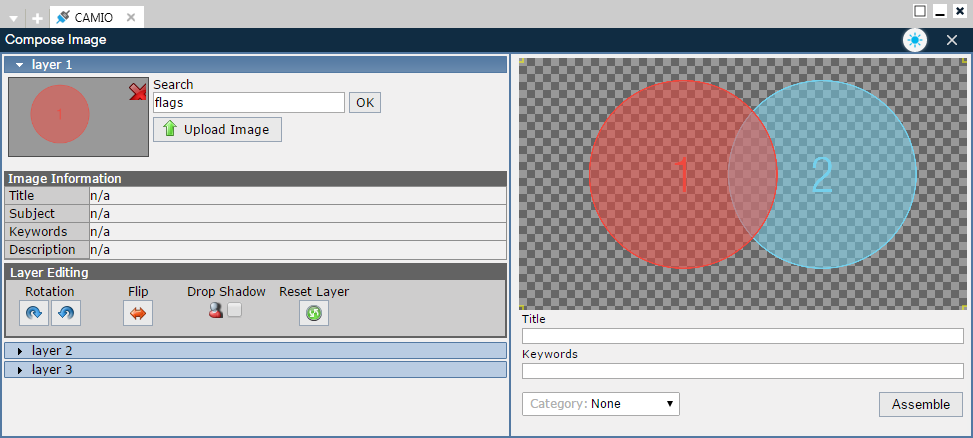
Task: Flip the layer horizontally
Action: (138, 313)
